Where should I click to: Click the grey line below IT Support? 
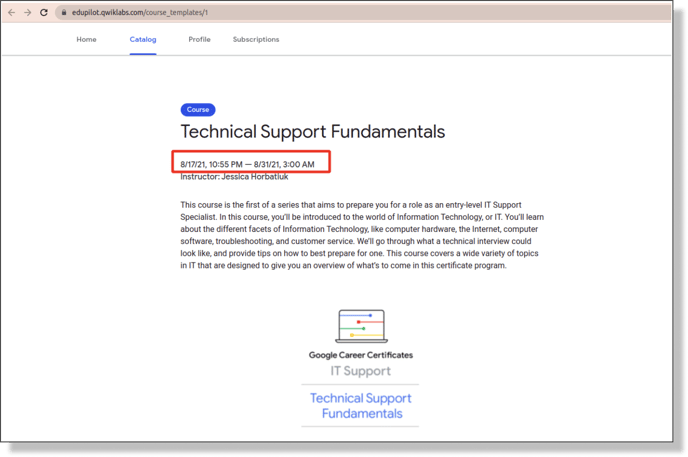coord(360,384)
